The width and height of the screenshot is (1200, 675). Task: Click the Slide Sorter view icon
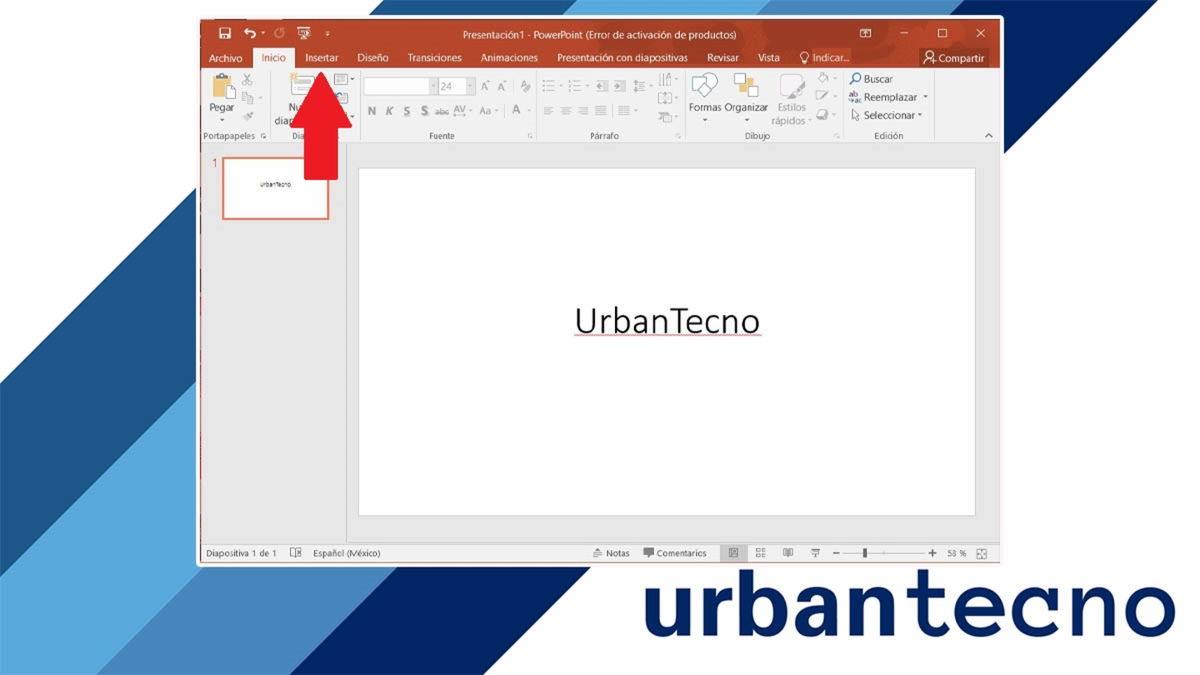coord(760,552)
